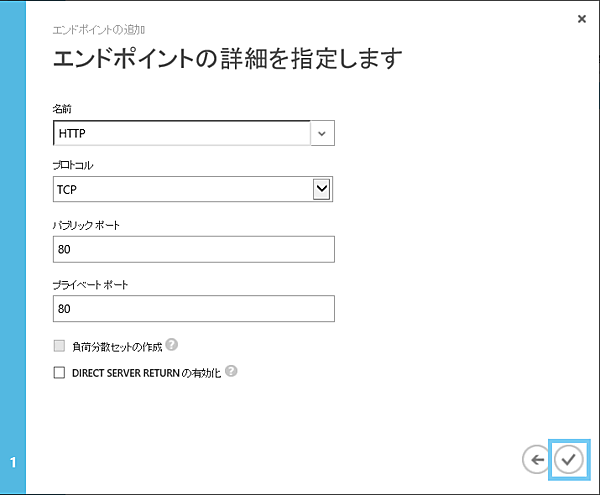Screen dimensions: 600x495
Task: Click the プライベート ポート input field
Action: tap(193, 309)
